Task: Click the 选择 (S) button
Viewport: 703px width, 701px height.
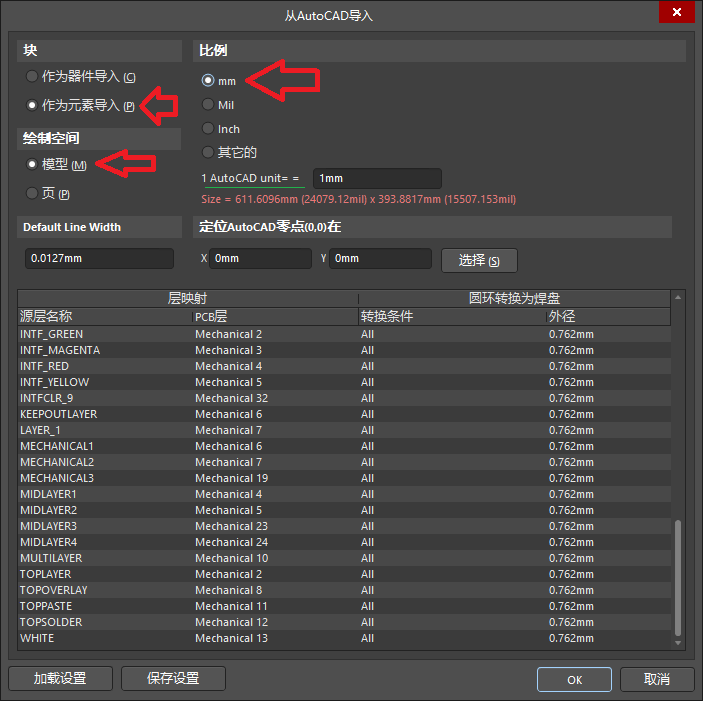Action: point(479,260)
